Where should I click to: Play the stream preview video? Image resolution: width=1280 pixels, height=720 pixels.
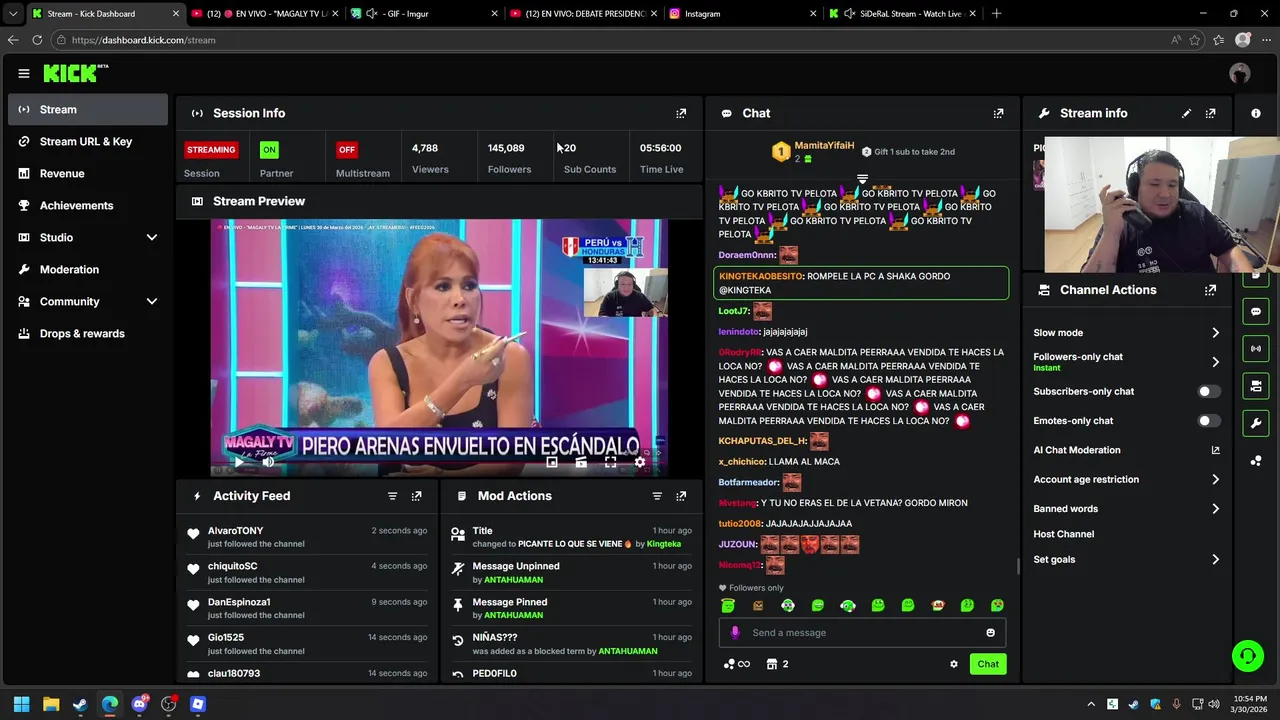238,462
